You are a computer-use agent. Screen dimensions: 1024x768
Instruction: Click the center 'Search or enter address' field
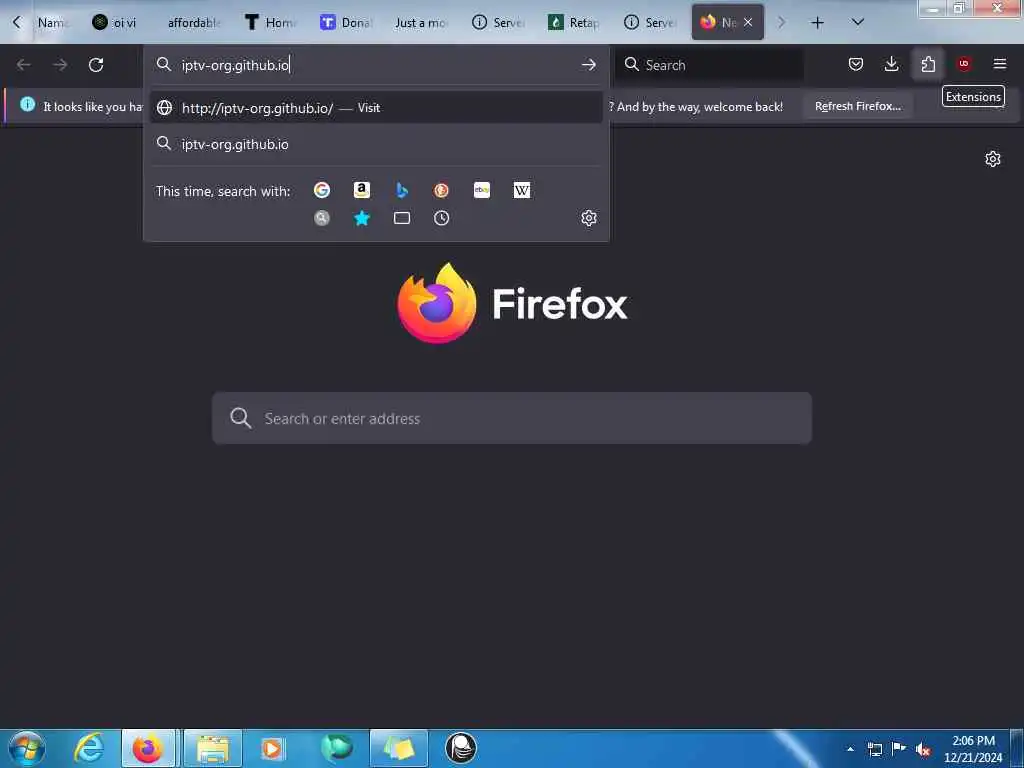512,419
